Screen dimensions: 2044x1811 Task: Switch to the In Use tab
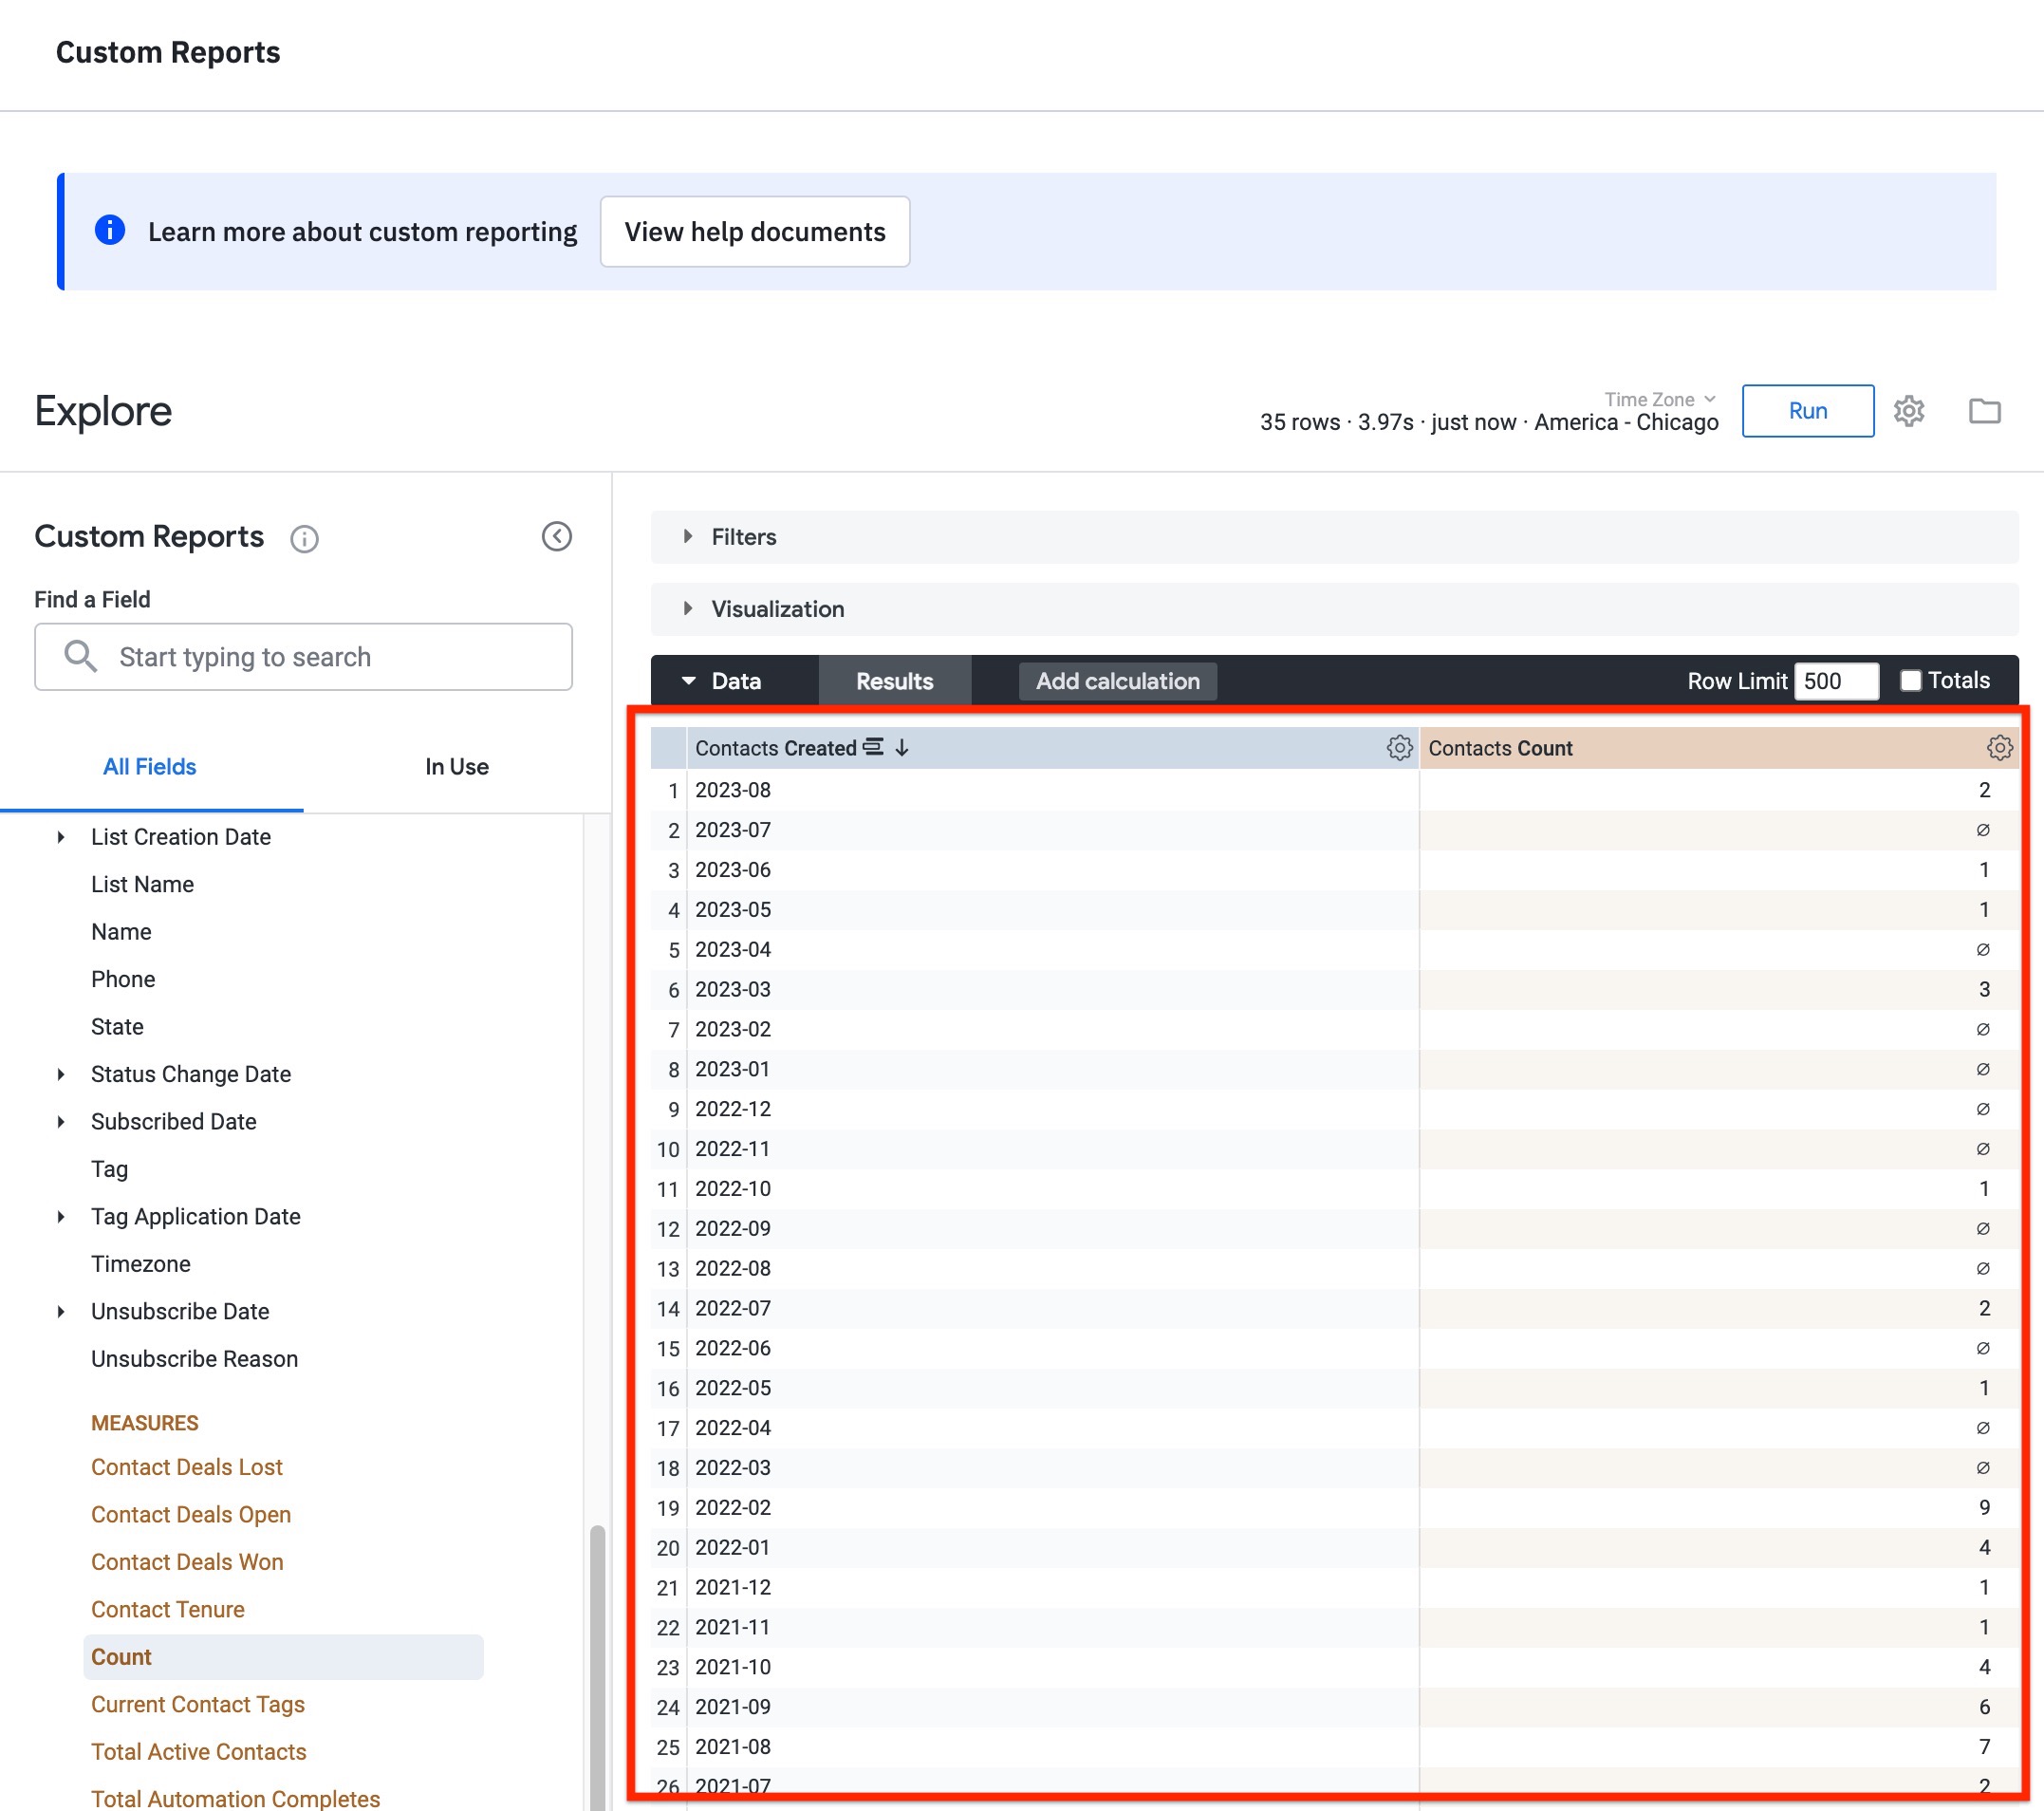456,767
